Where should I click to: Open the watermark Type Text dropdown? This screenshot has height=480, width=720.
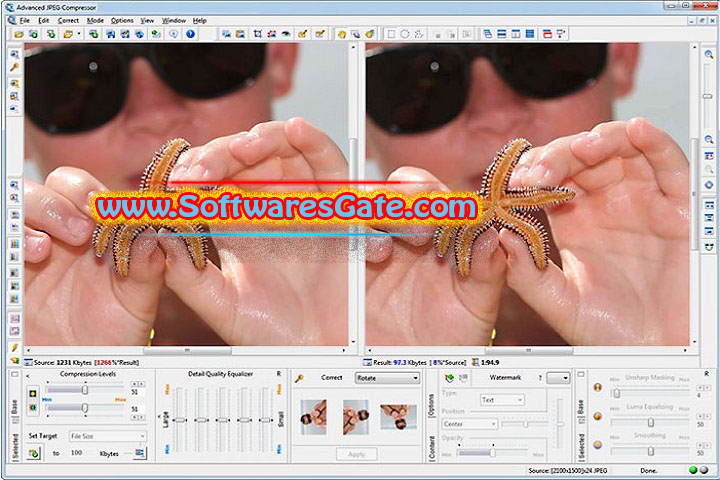pos(502,400)
